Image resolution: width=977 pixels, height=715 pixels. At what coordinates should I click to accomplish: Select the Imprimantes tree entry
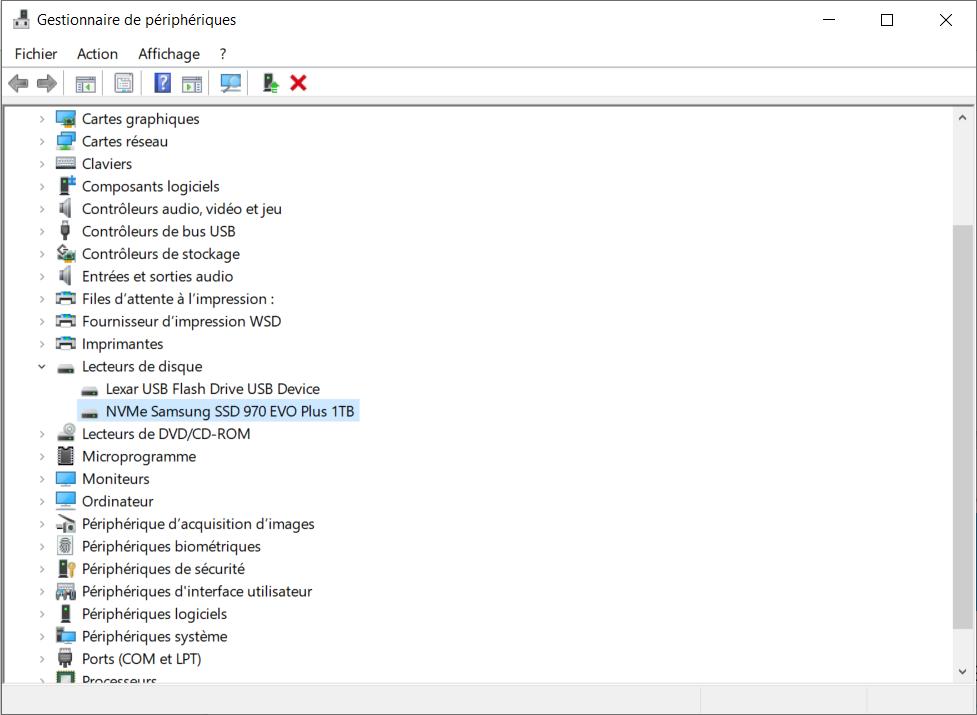pyautogui.click(x=122, y=344)
